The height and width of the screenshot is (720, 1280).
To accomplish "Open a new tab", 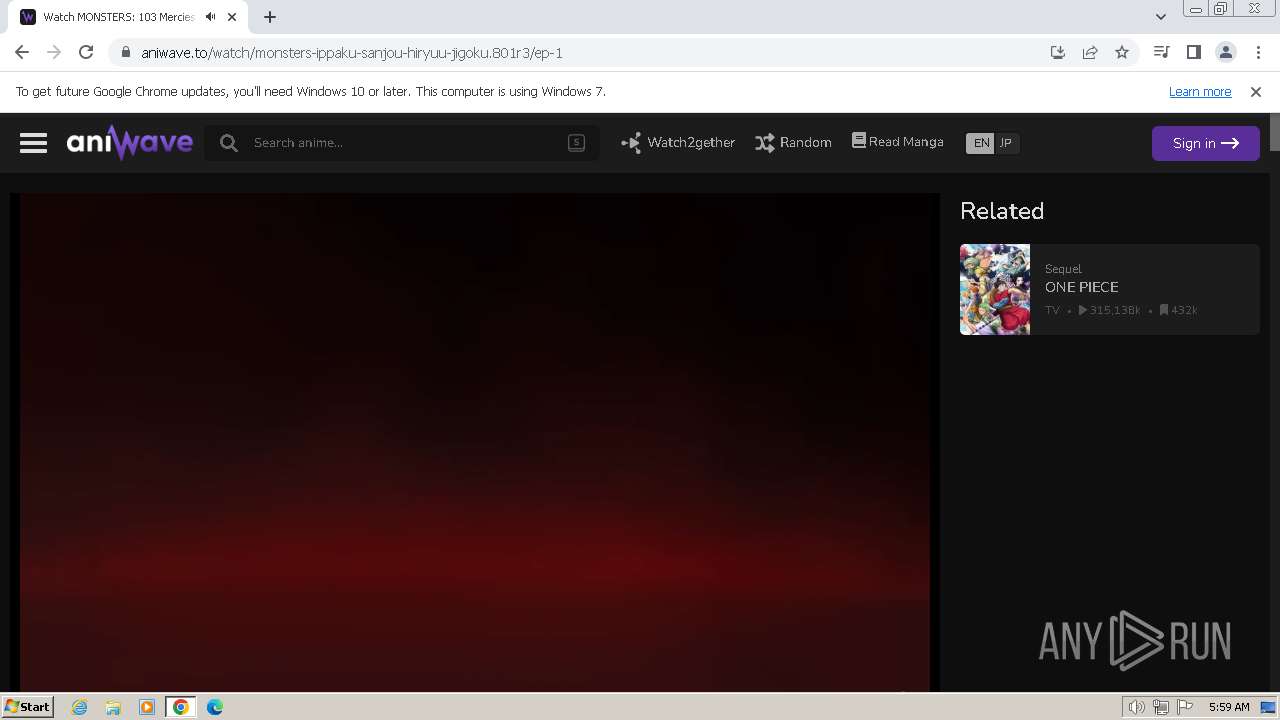I will pyautogui.click(x=269, y=17).
